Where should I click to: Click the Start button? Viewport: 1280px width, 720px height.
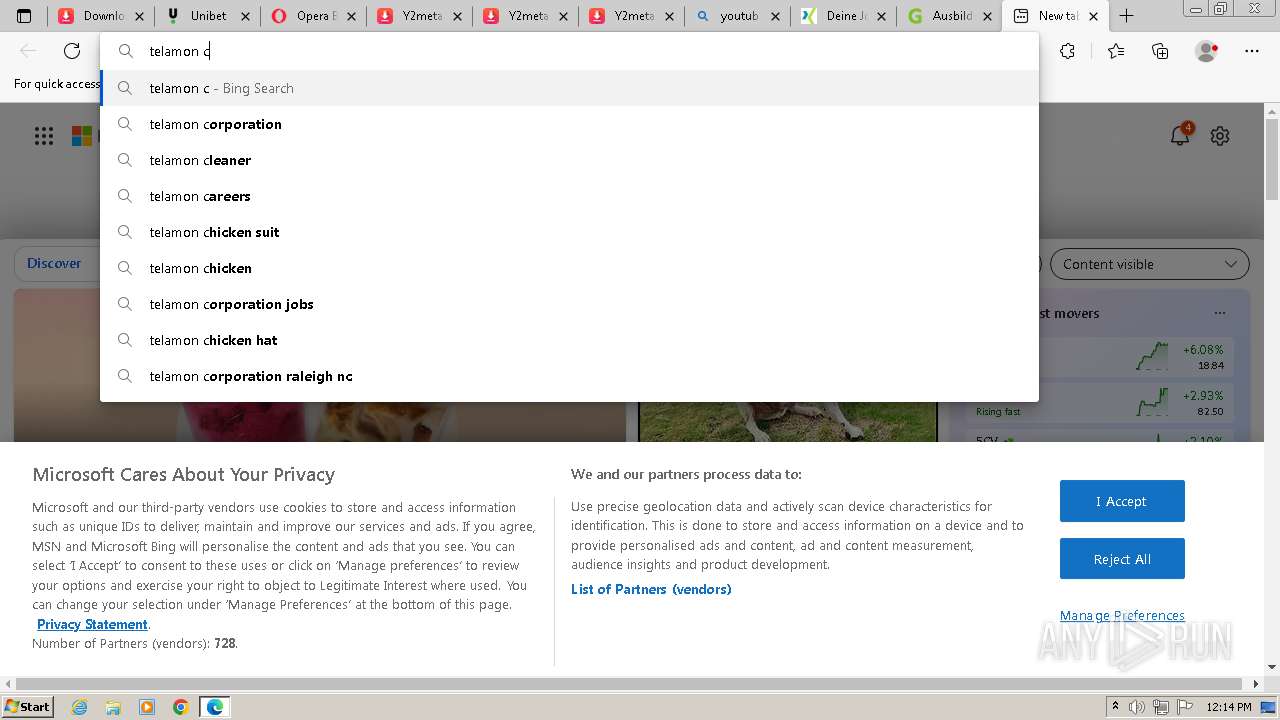pos(27,707)
